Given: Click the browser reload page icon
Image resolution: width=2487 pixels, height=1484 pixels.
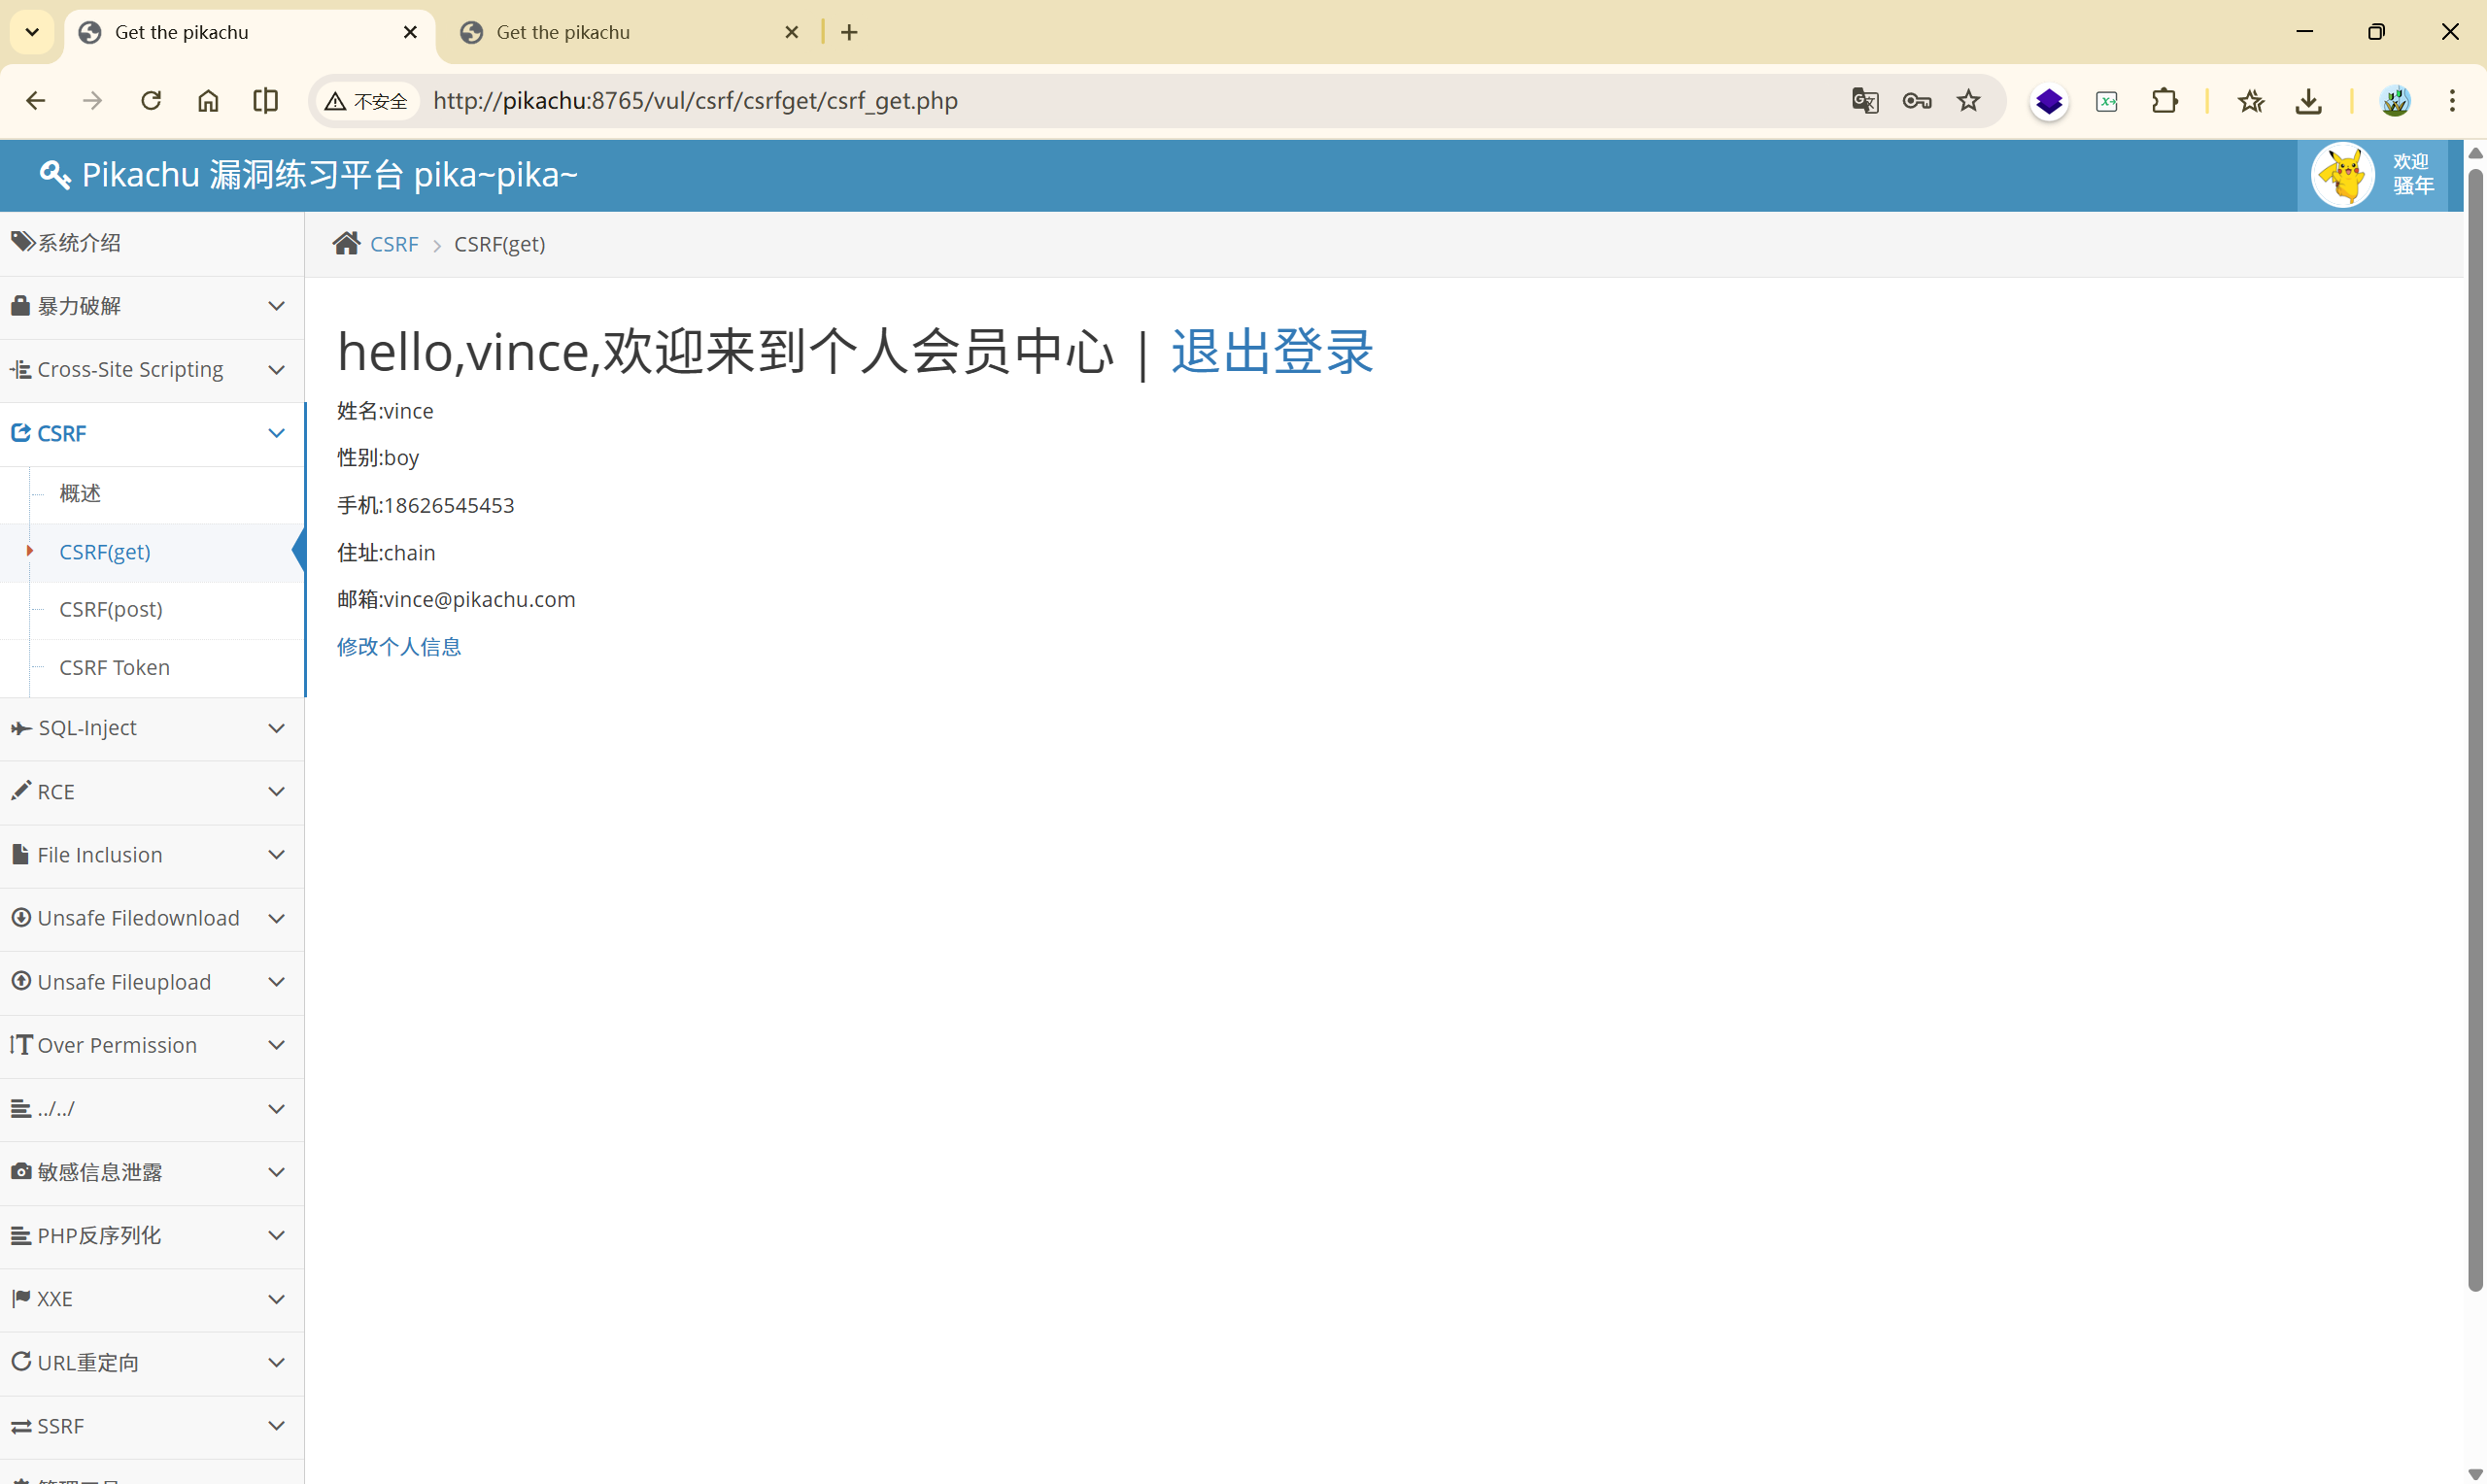Looking at the screenshot, I should click(x=151, y=101).
